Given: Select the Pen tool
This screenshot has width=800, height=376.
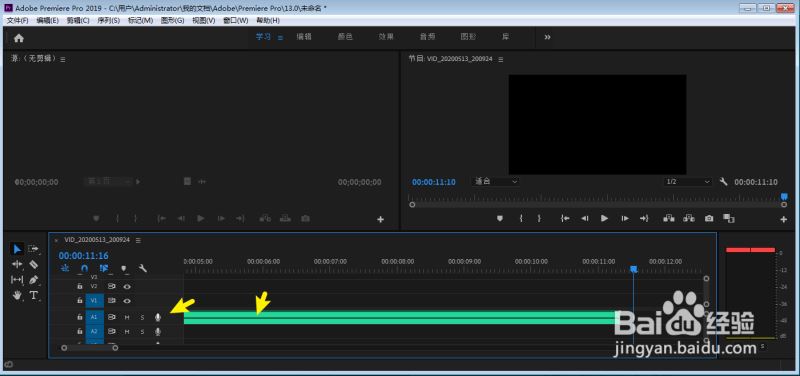Looking at the screenshot, I should pos(34,280).
